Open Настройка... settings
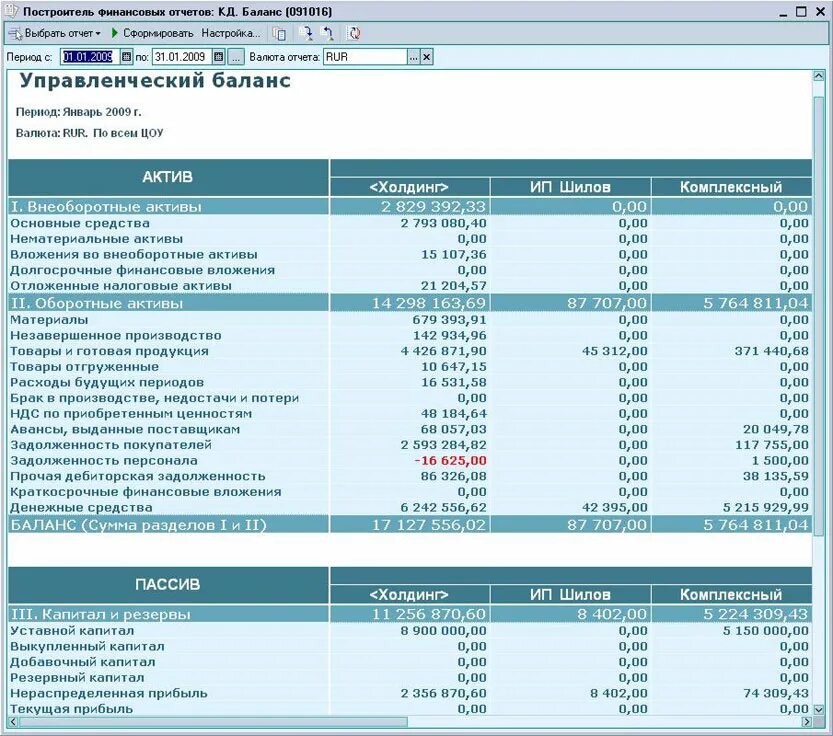The image size is (833, 736). tap(231, 33)
